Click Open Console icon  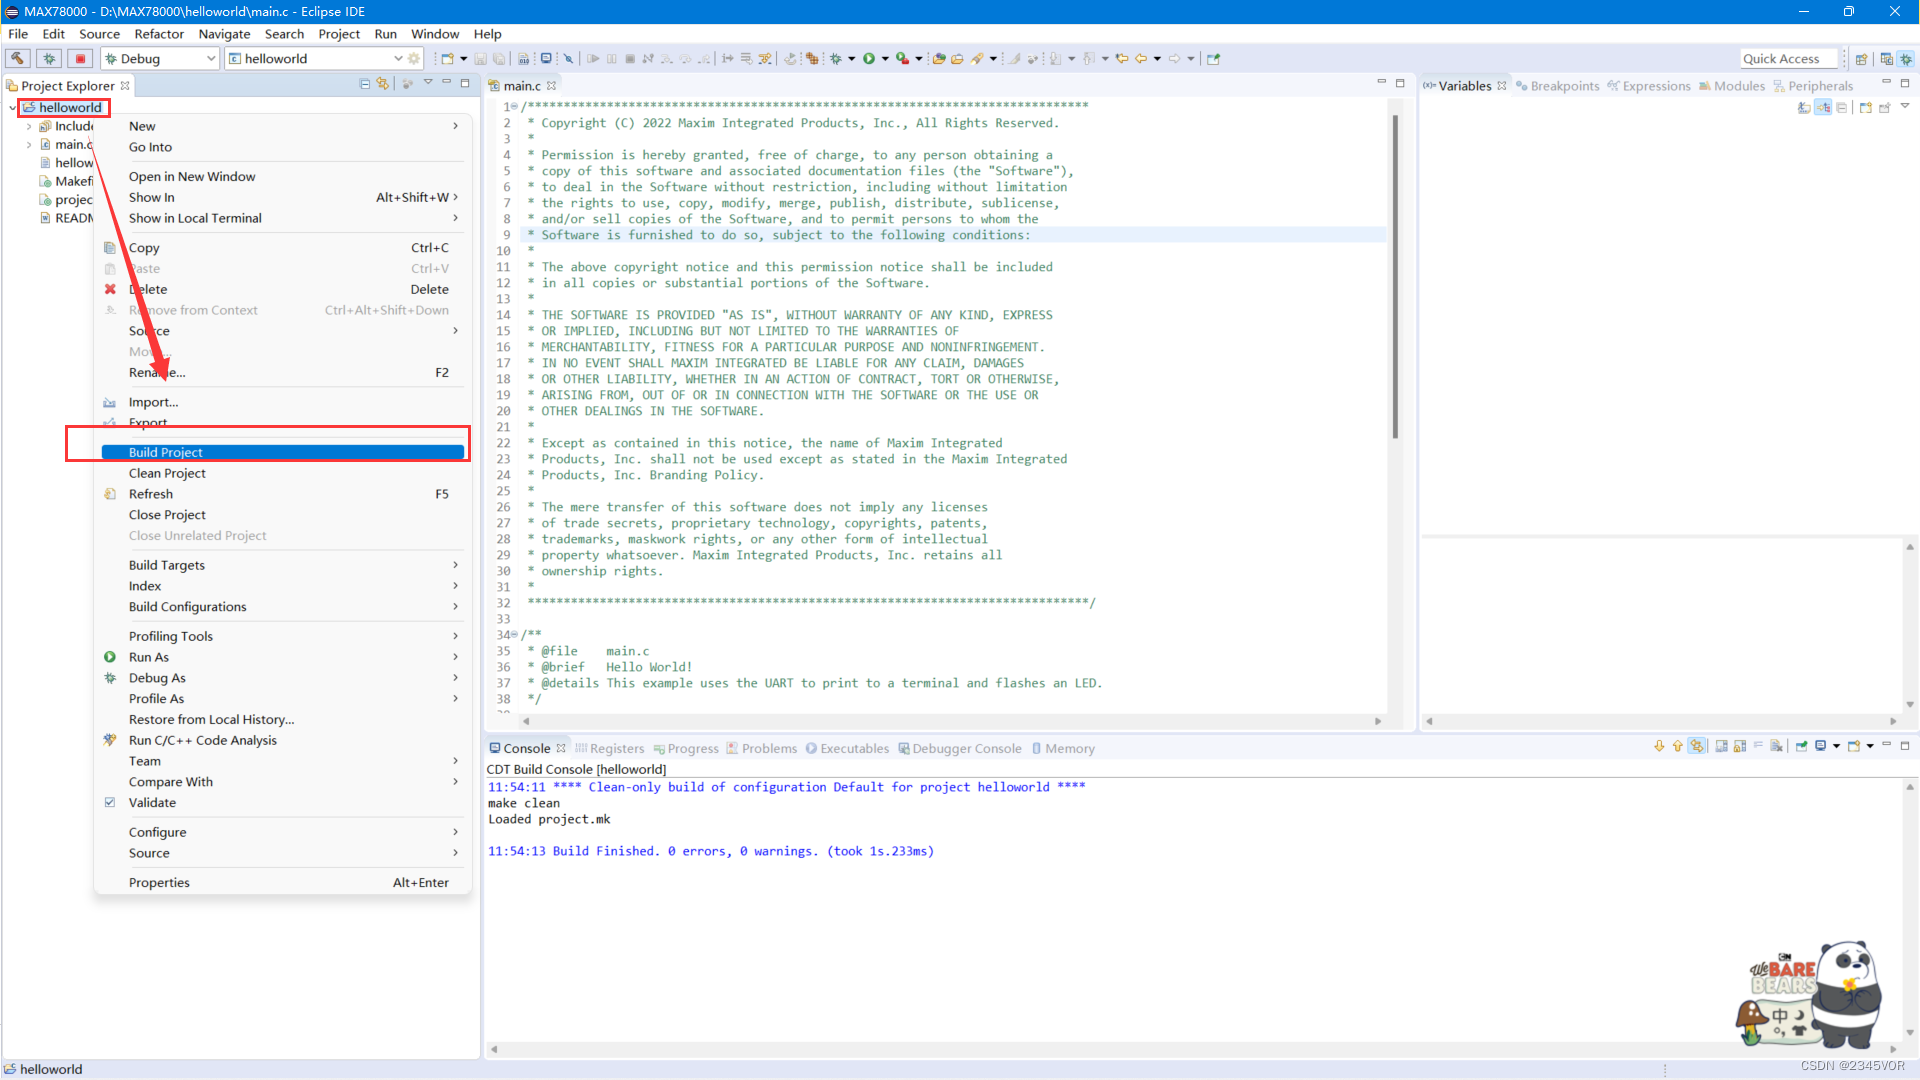tap(1854, 746)
